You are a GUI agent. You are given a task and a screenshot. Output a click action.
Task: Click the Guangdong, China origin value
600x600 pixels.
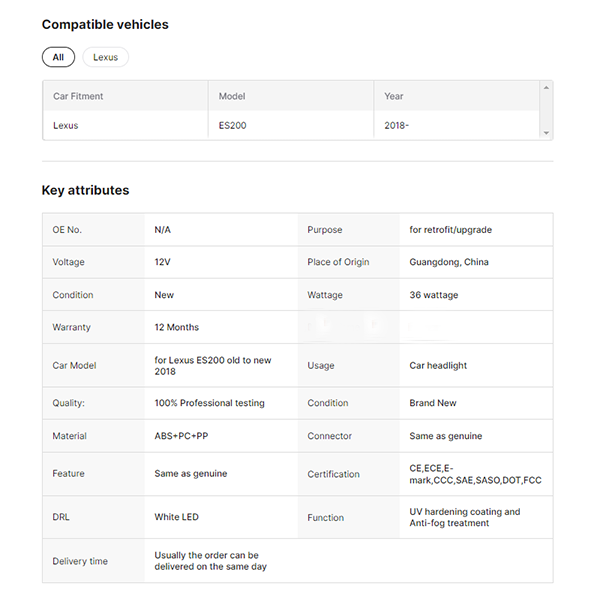(x=449, y=262)
